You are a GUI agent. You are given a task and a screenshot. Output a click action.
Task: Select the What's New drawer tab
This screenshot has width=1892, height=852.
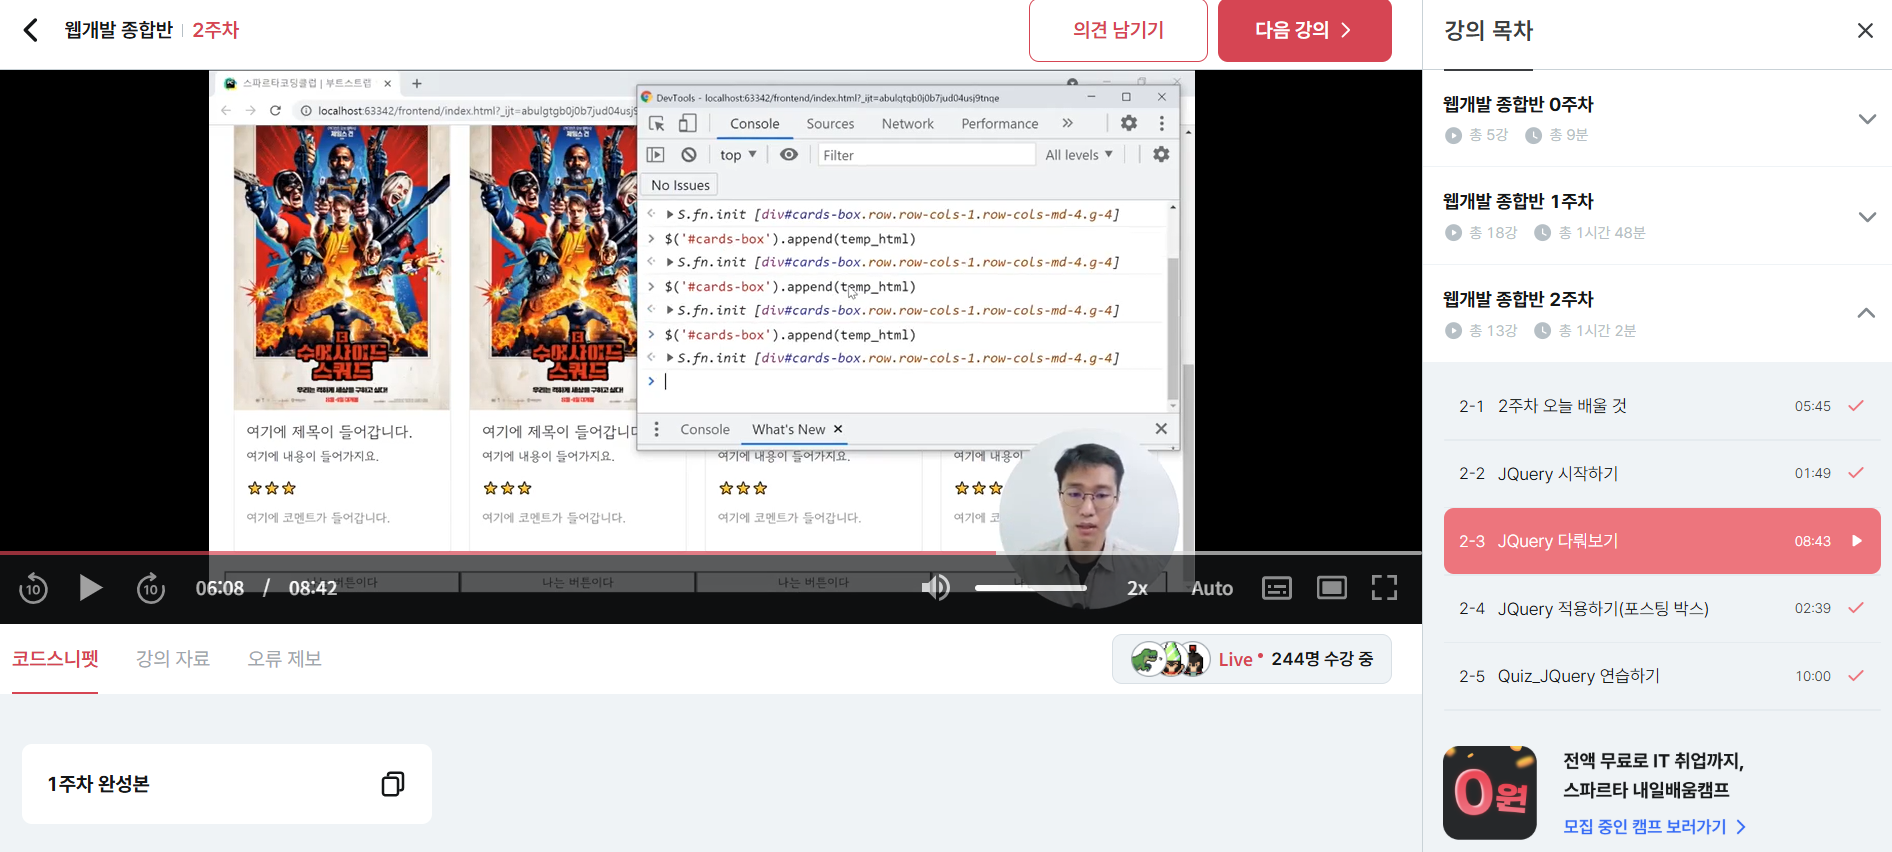tap(788, 429)
